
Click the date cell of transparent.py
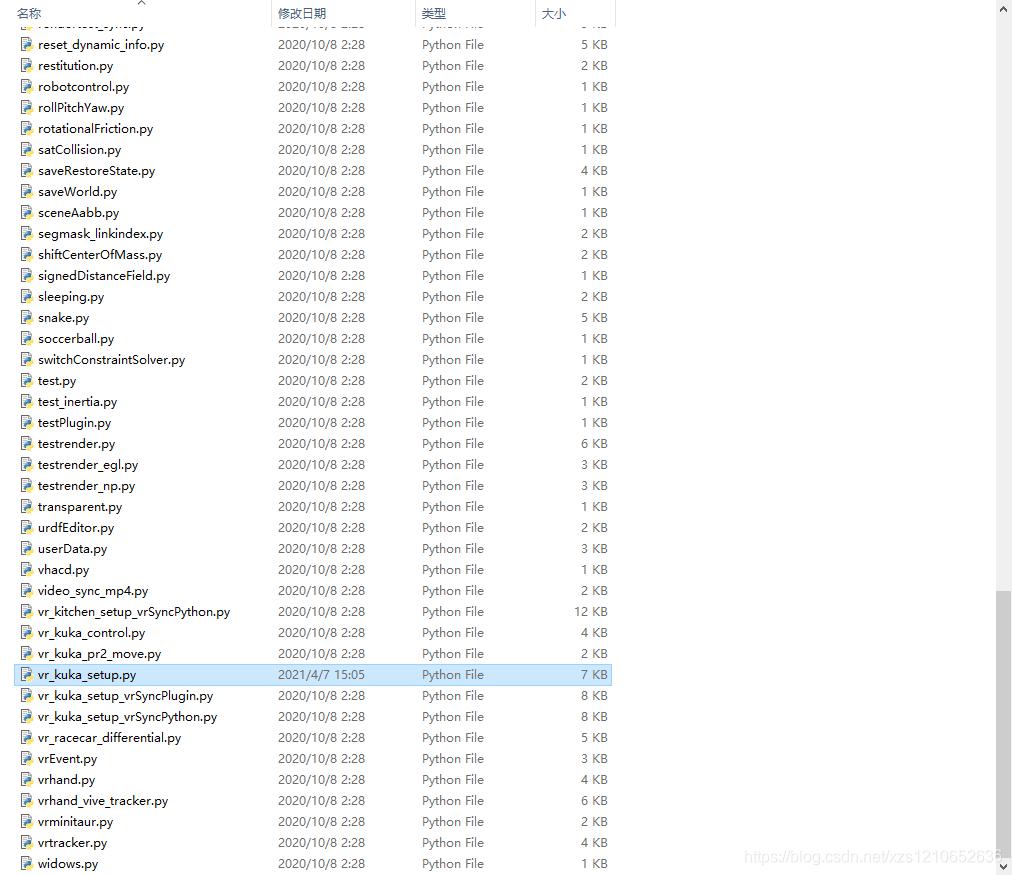[321, 506]
